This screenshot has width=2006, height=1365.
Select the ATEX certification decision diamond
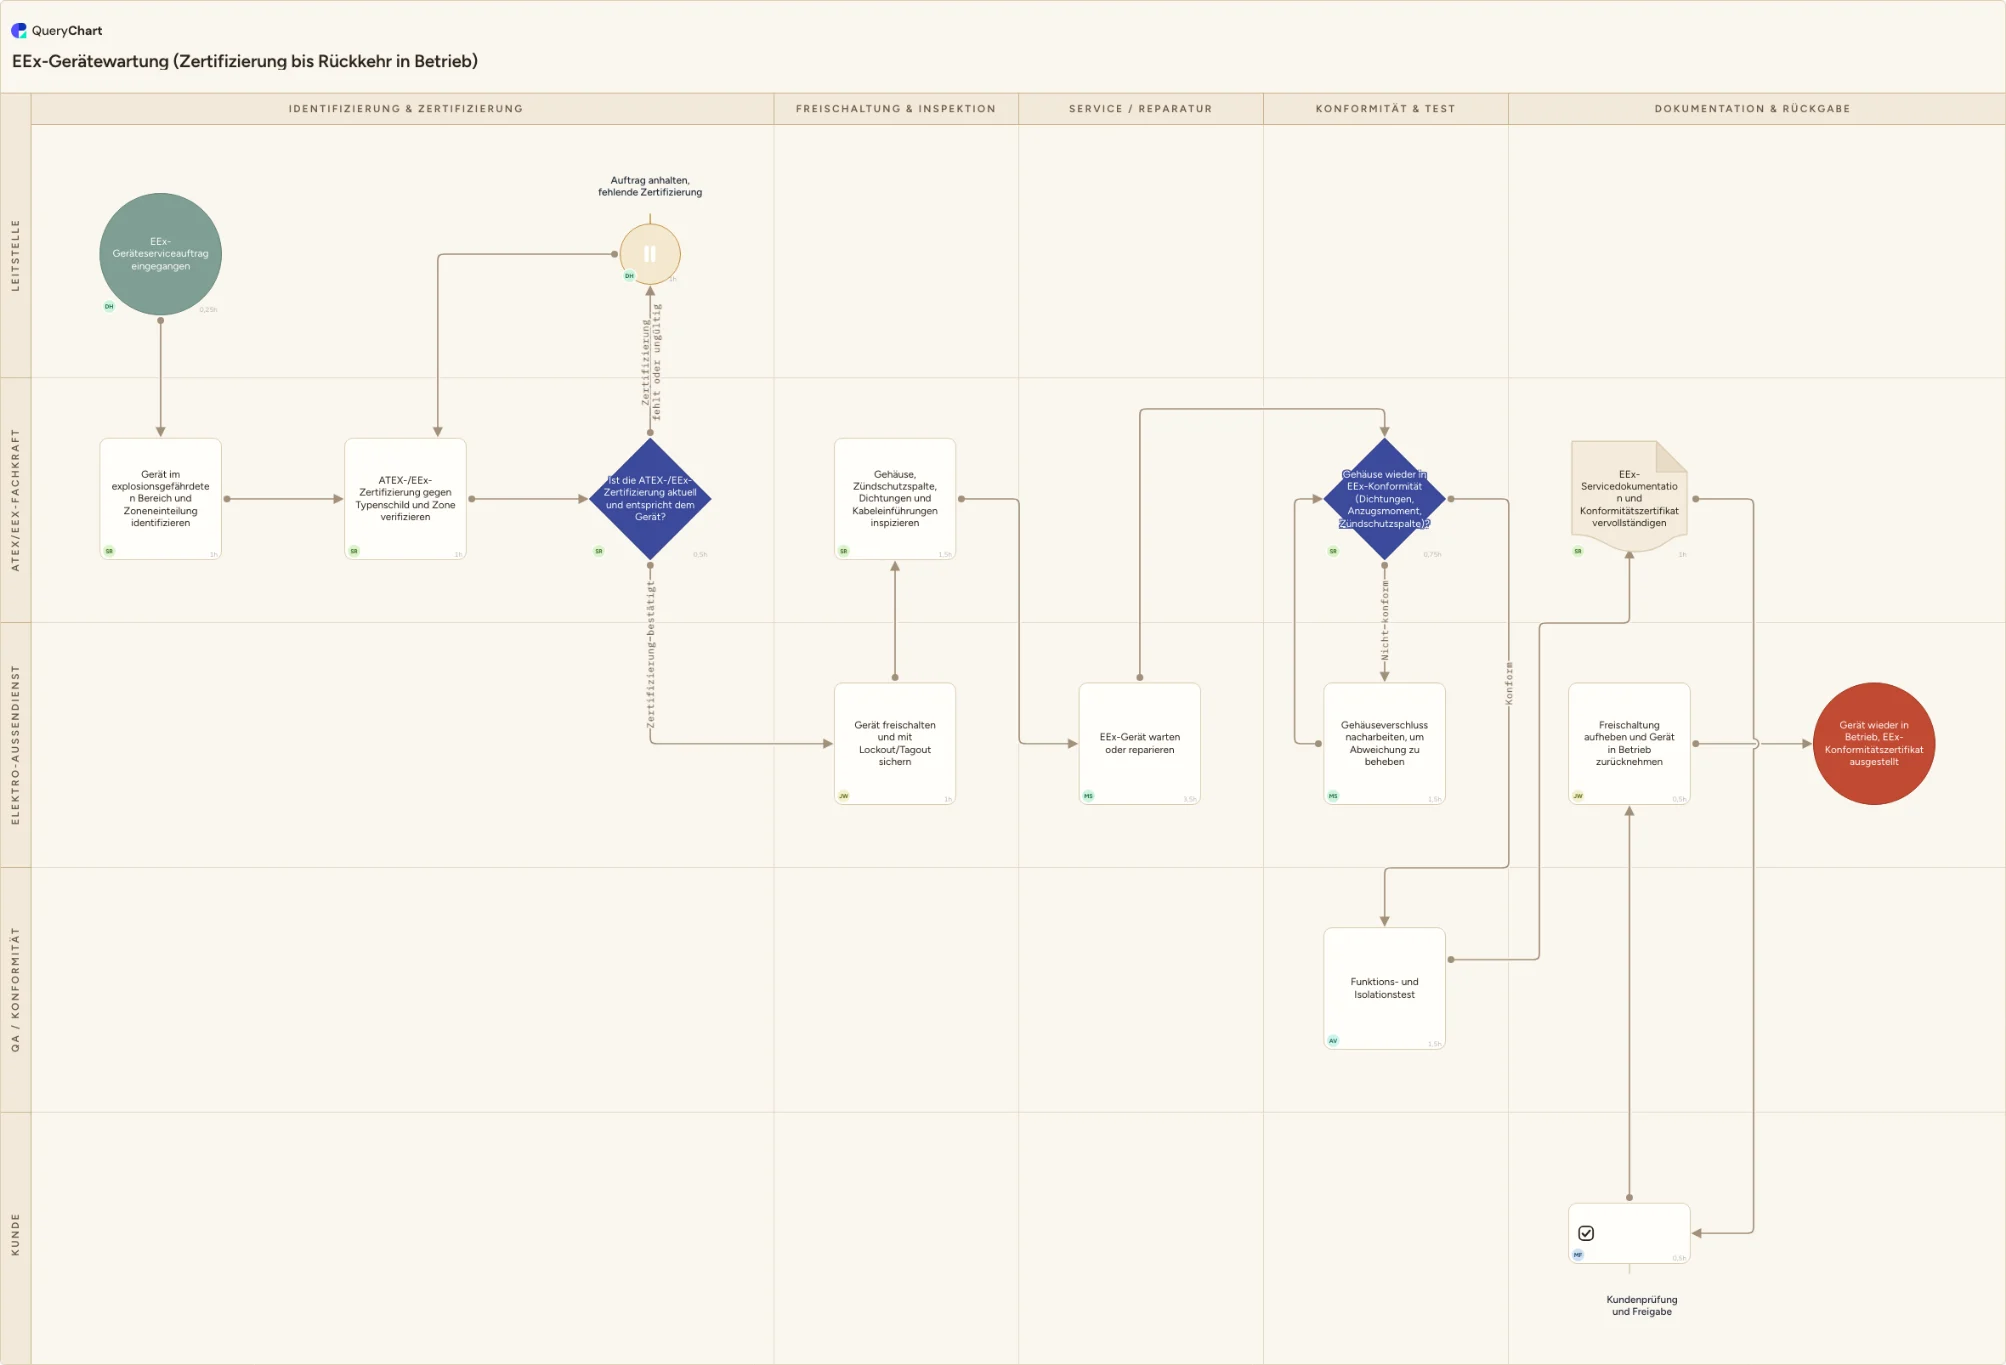650,499
